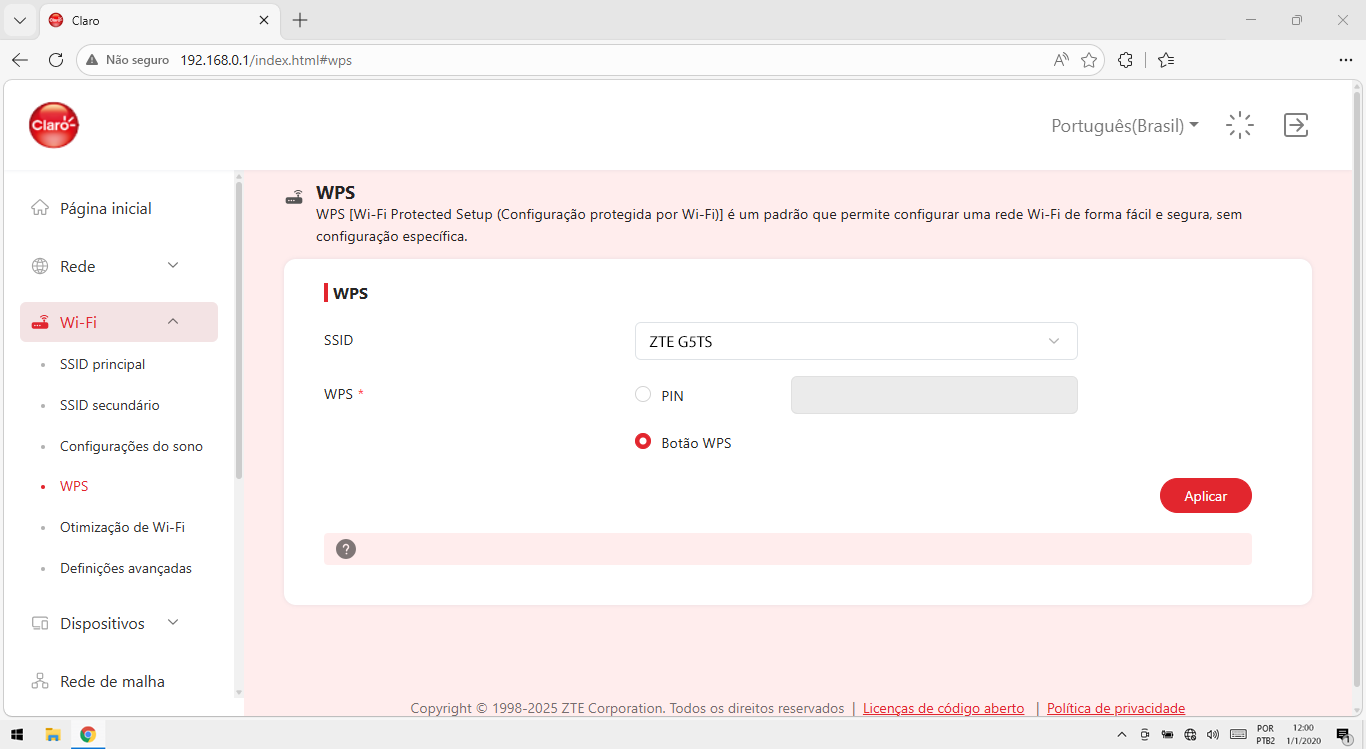Open the network globe icon in the tray
Viewport: 1366px width, 749px height.
coord(1190,735)
